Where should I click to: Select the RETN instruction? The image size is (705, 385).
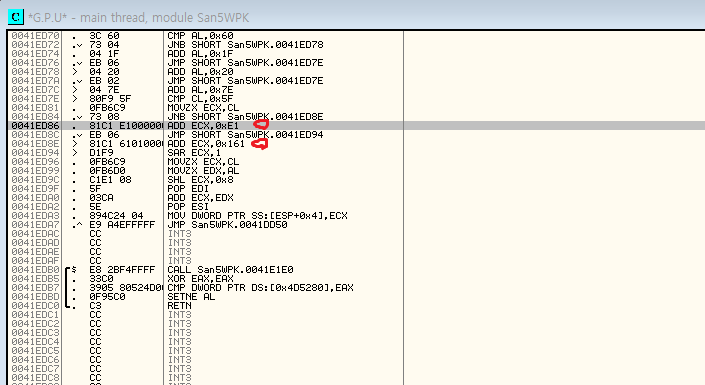179,305
